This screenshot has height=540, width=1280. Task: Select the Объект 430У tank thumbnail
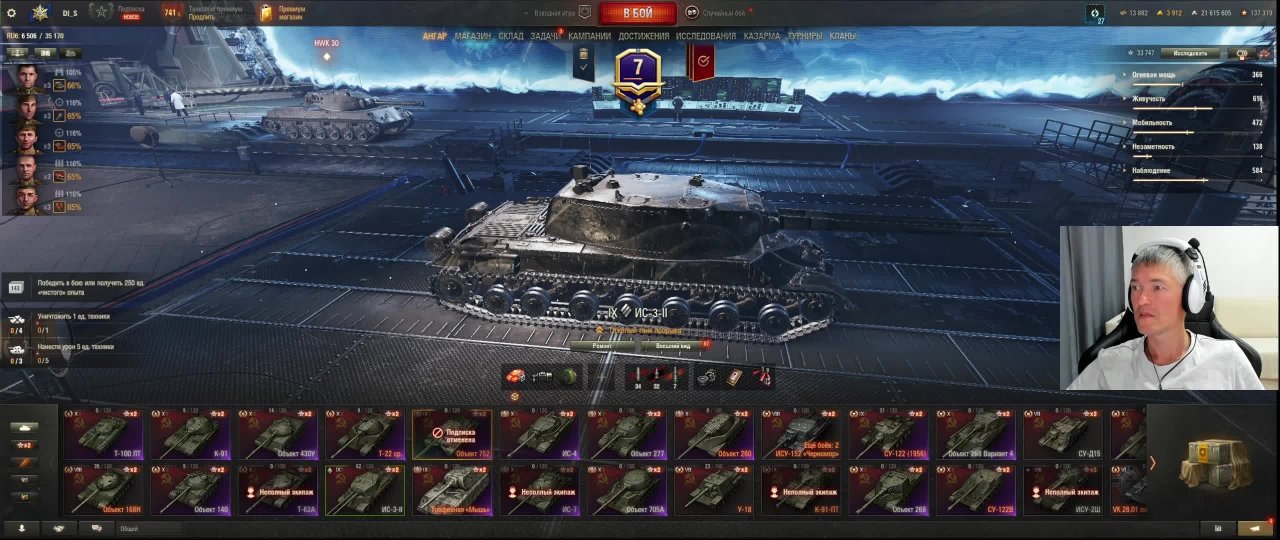tap(278, 434)
